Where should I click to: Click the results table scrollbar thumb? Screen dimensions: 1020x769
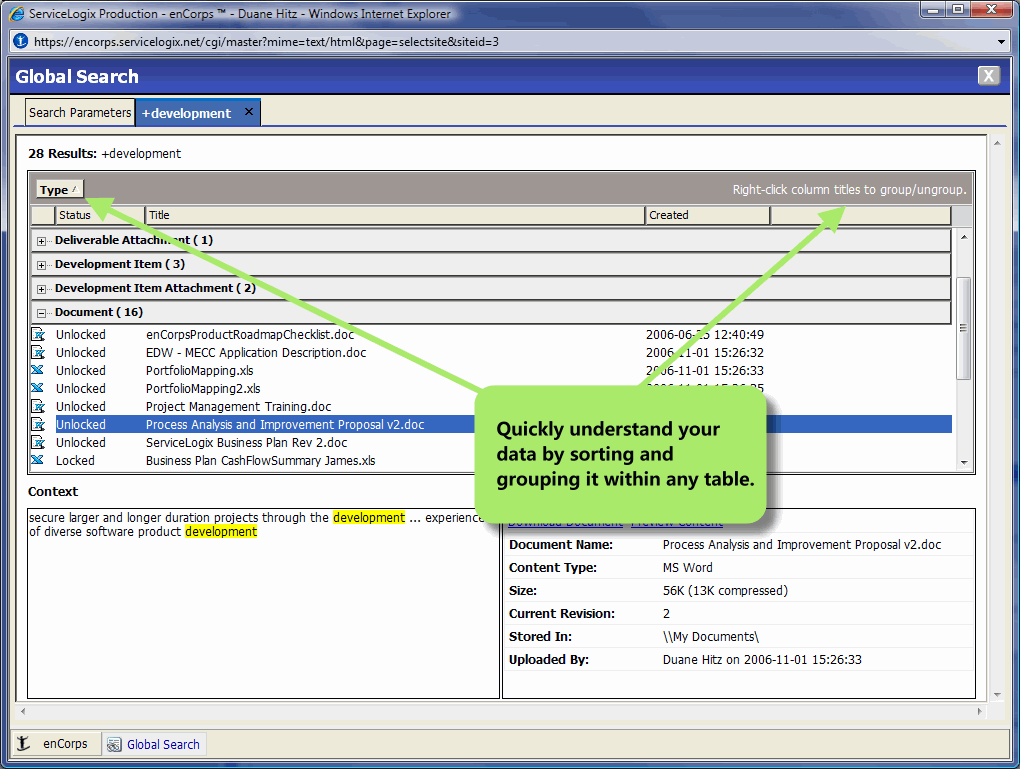964,328
